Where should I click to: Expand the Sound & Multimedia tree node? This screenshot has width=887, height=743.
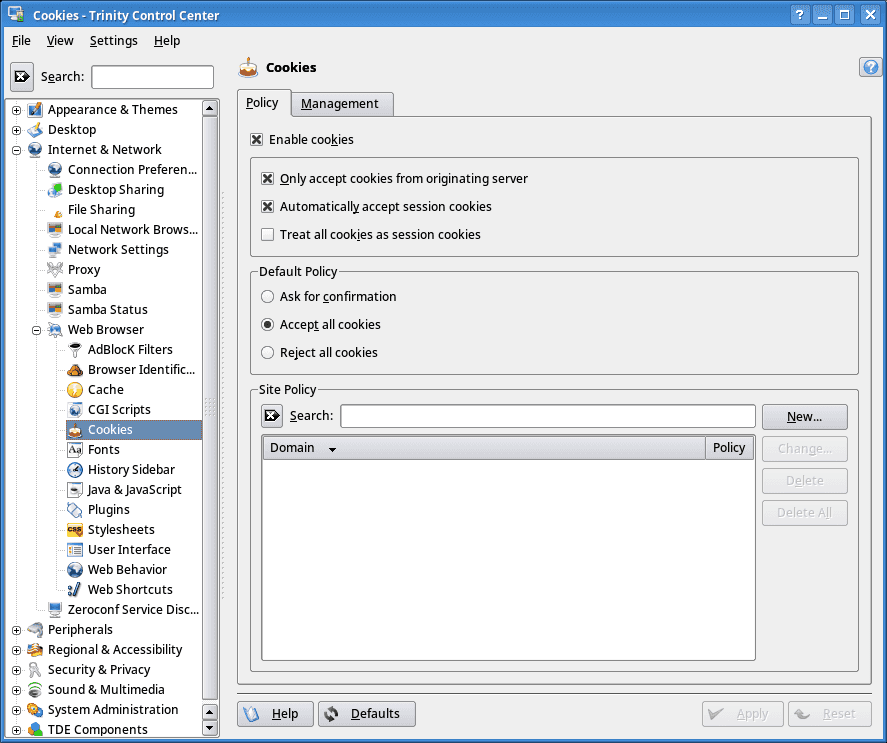(x=16, y=690)
